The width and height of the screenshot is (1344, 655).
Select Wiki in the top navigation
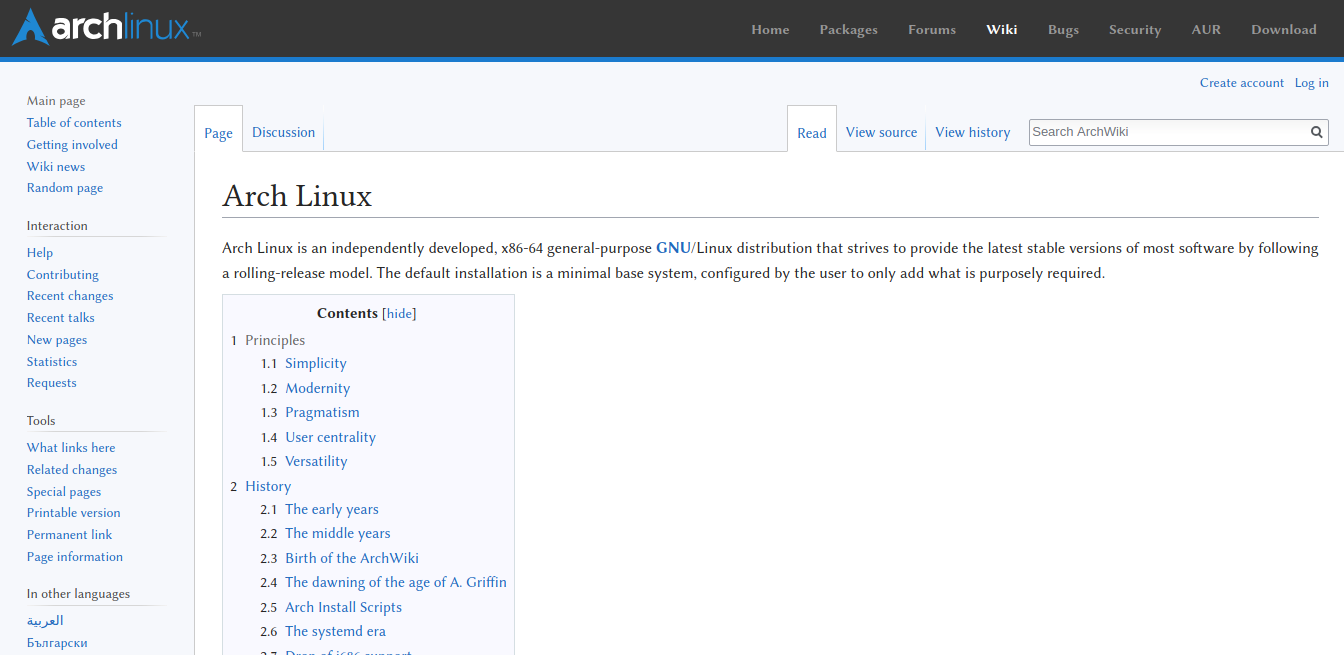click(1001, 29)
